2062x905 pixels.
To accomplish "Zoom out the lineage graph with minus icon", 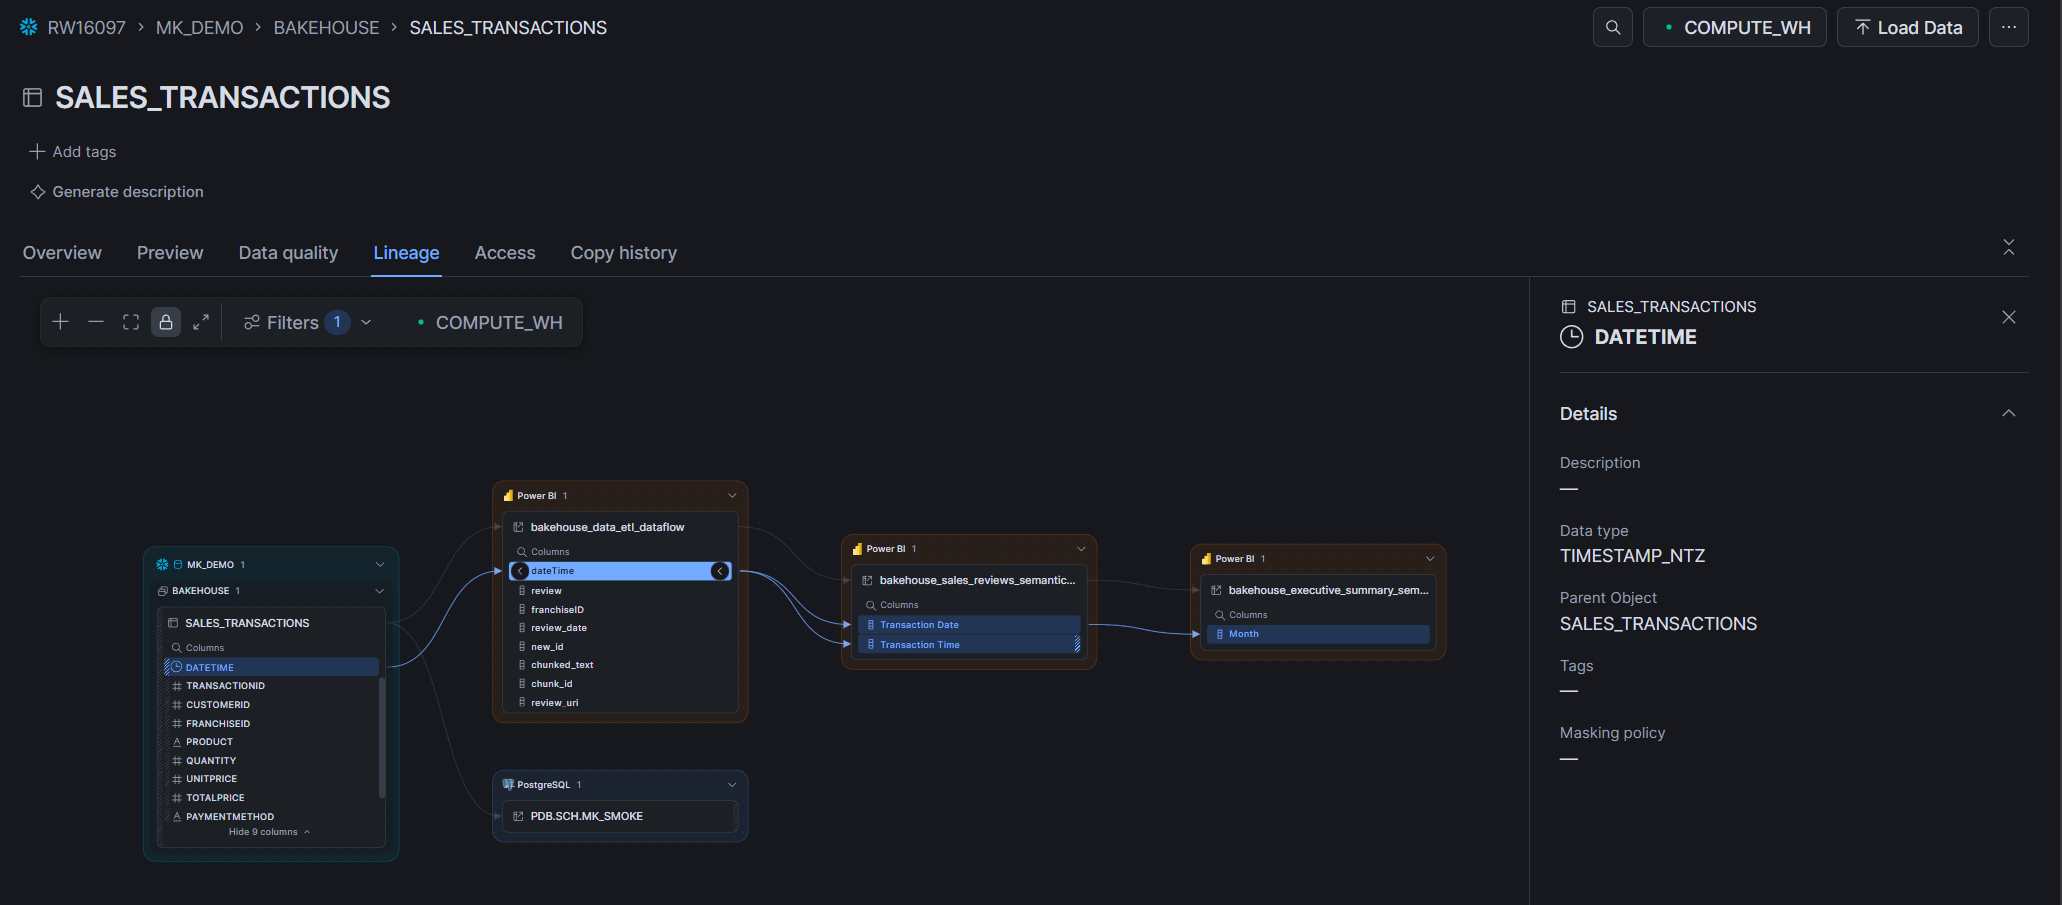I will pyautogui.click(x=96, y=322).
